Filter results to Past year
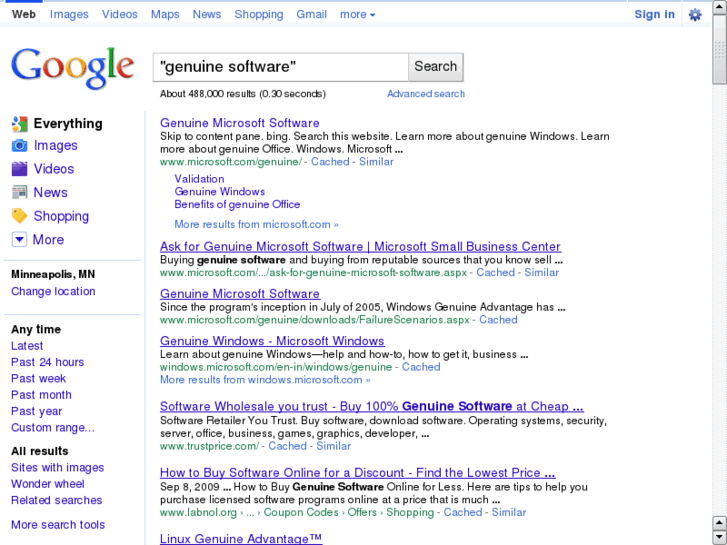The height and width of the screenshot is (545, 727). [37, 411]
